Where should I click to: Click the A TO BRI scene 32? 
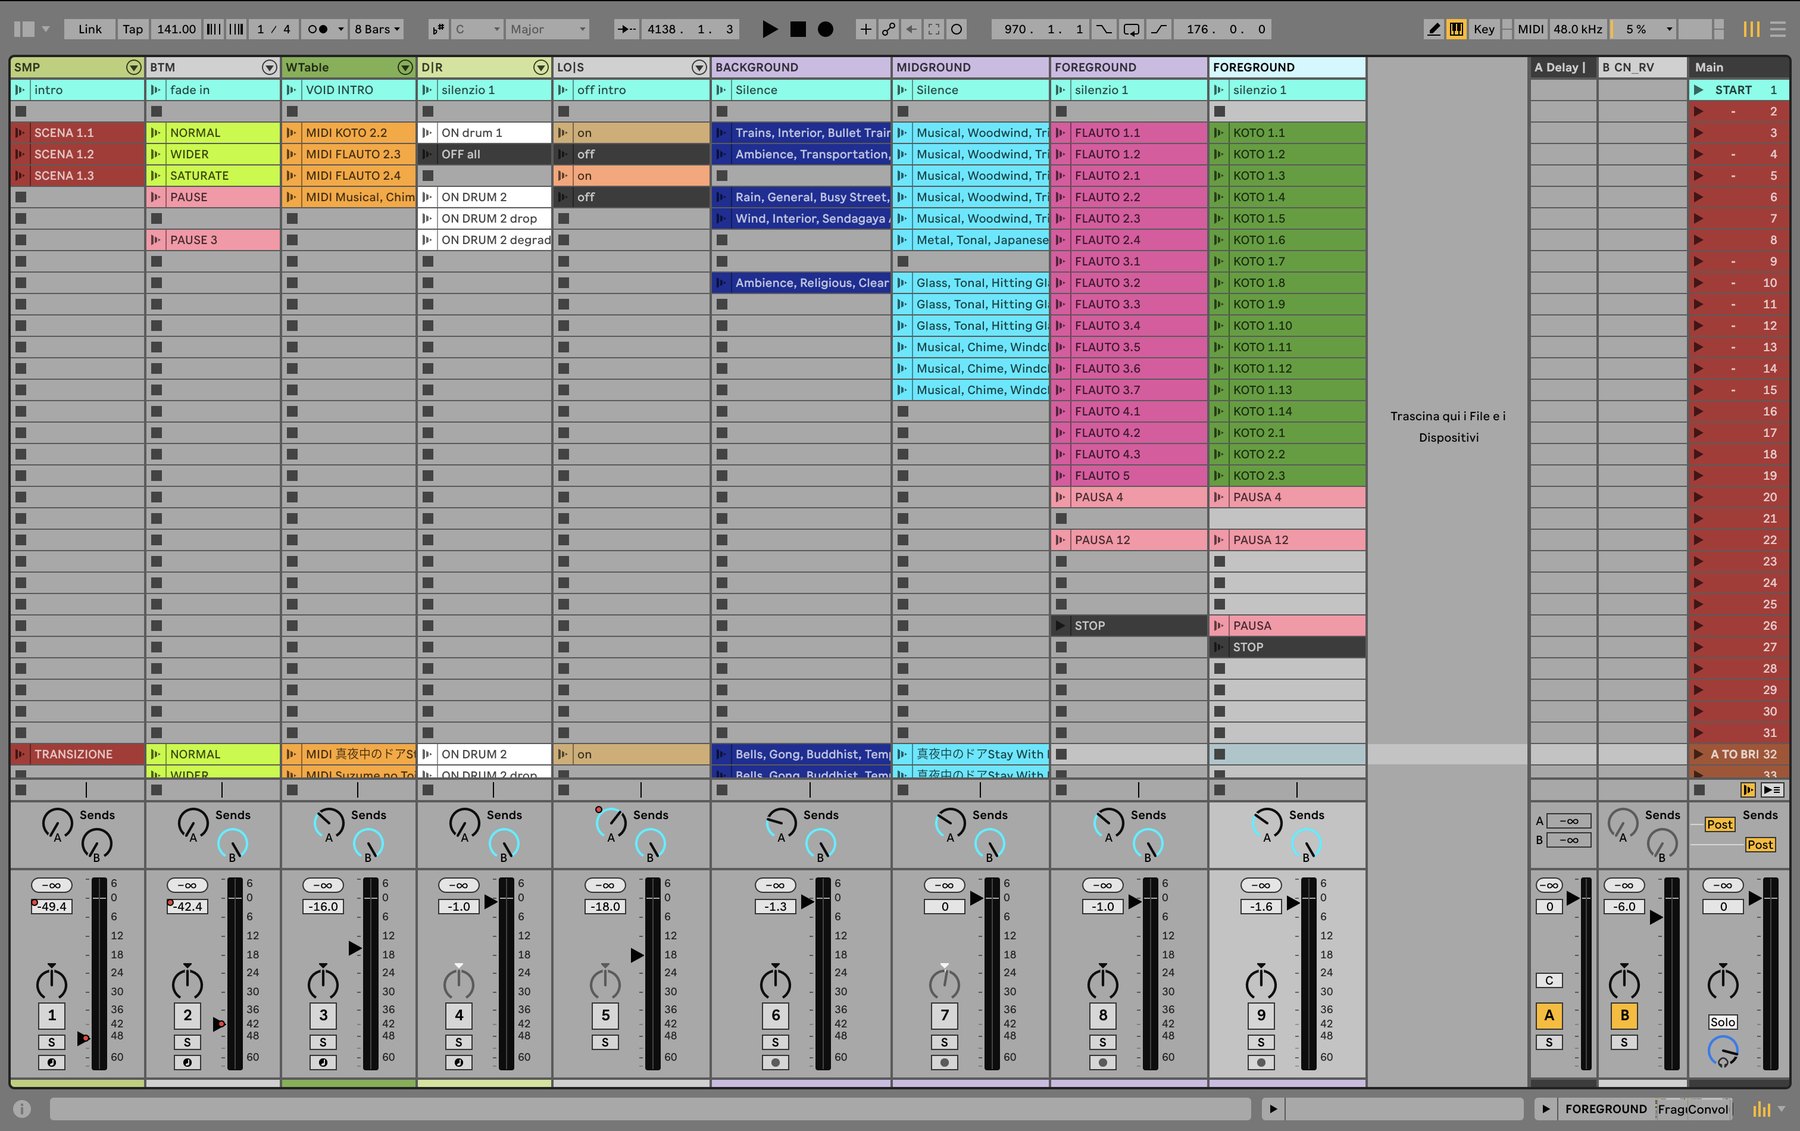(x=1740, y=755)
